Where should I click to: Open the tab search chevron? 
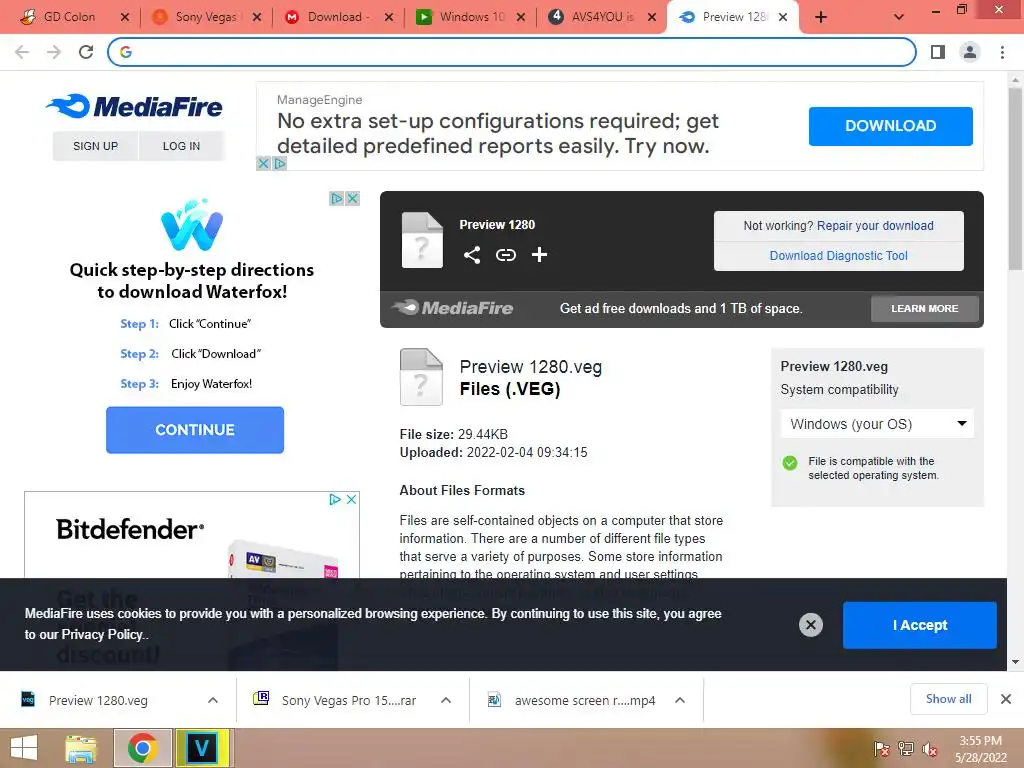point(899,17)
